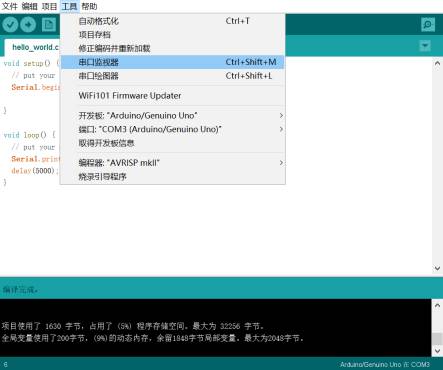Switch to the hello_world sketch tab
The image size is (443, 370).
(x=32, y=47)
